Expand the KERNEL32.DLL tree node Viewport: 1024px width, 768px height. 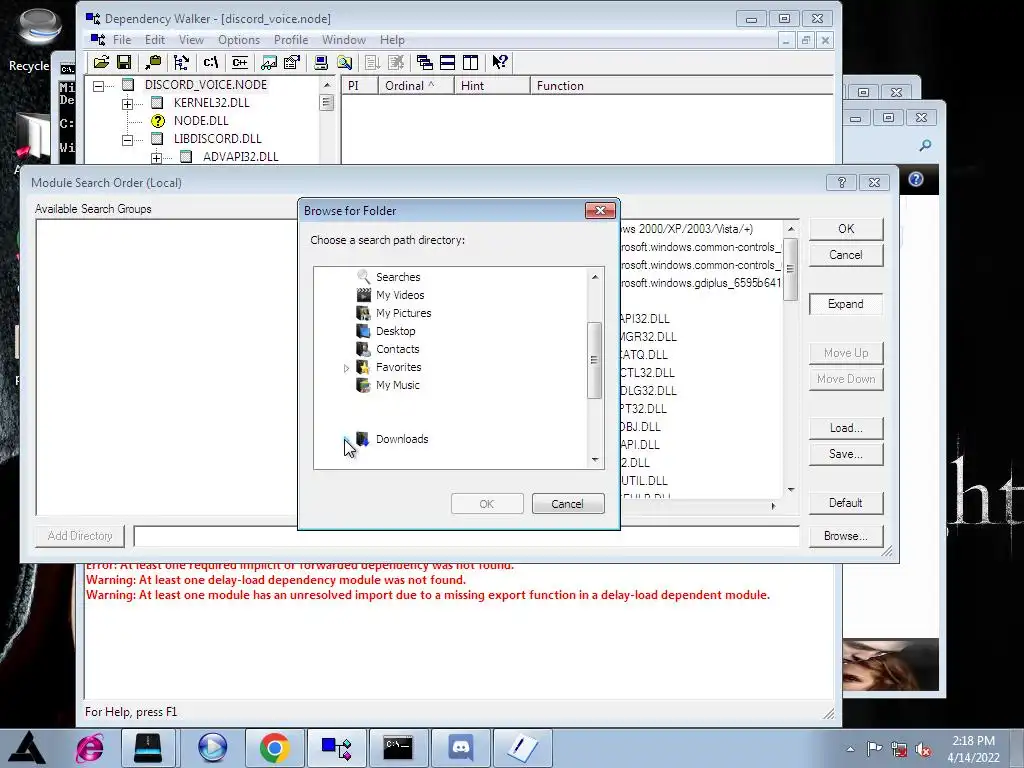(127, 104)
